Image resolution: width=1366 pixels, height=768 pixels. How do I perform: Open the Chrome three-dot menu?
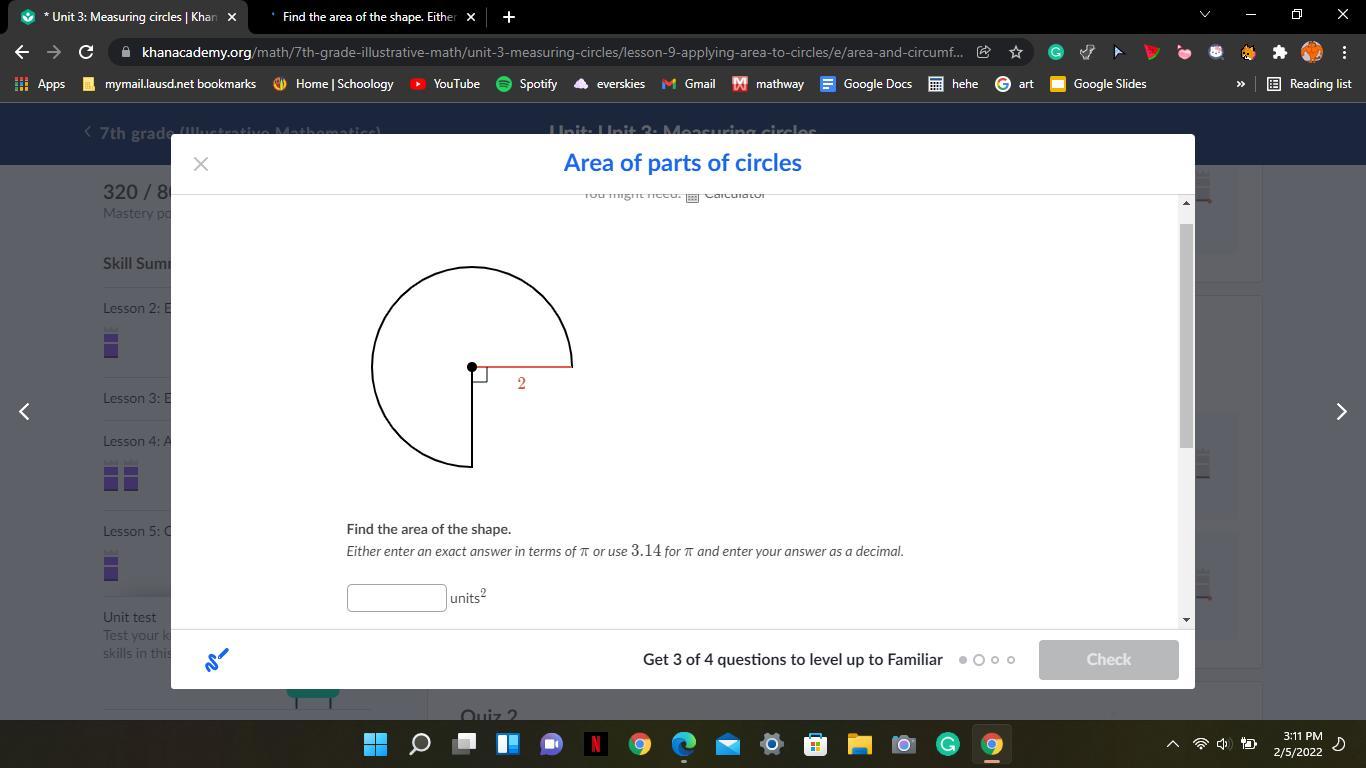coord(1343,52)
